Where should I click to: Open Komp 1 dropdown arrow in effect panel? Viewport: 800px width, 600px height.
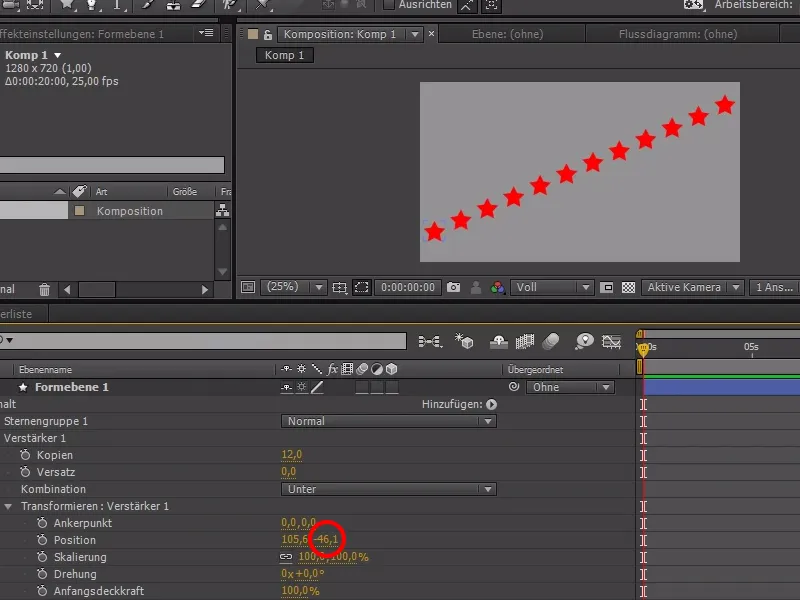[58, 55]
